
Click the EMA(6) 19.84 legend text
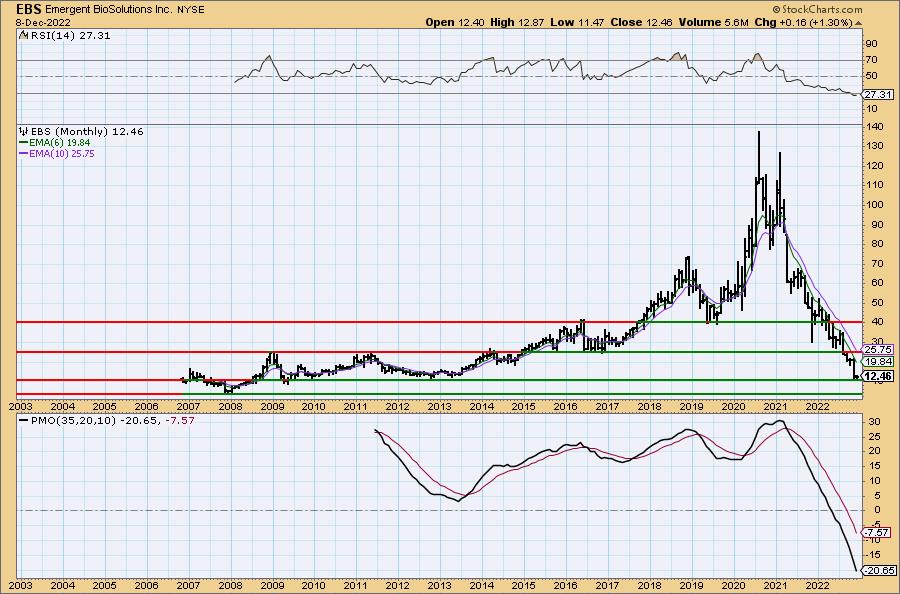pyautogui.click(x=60, y=142)
